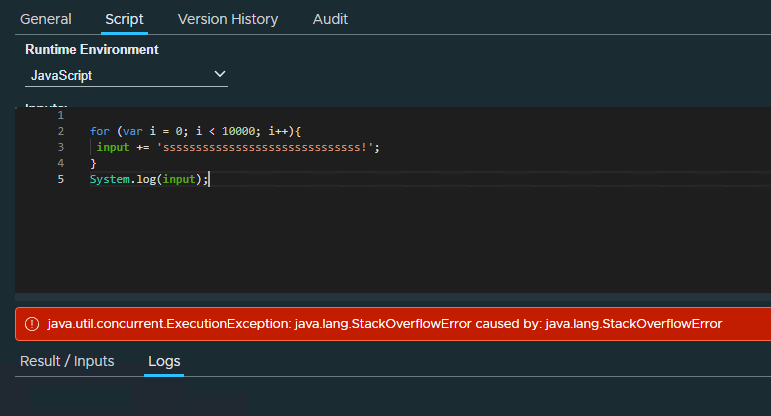Click line number 2 in editor gutter
This screenshot has height=416, width=771.
click(61, 131)
